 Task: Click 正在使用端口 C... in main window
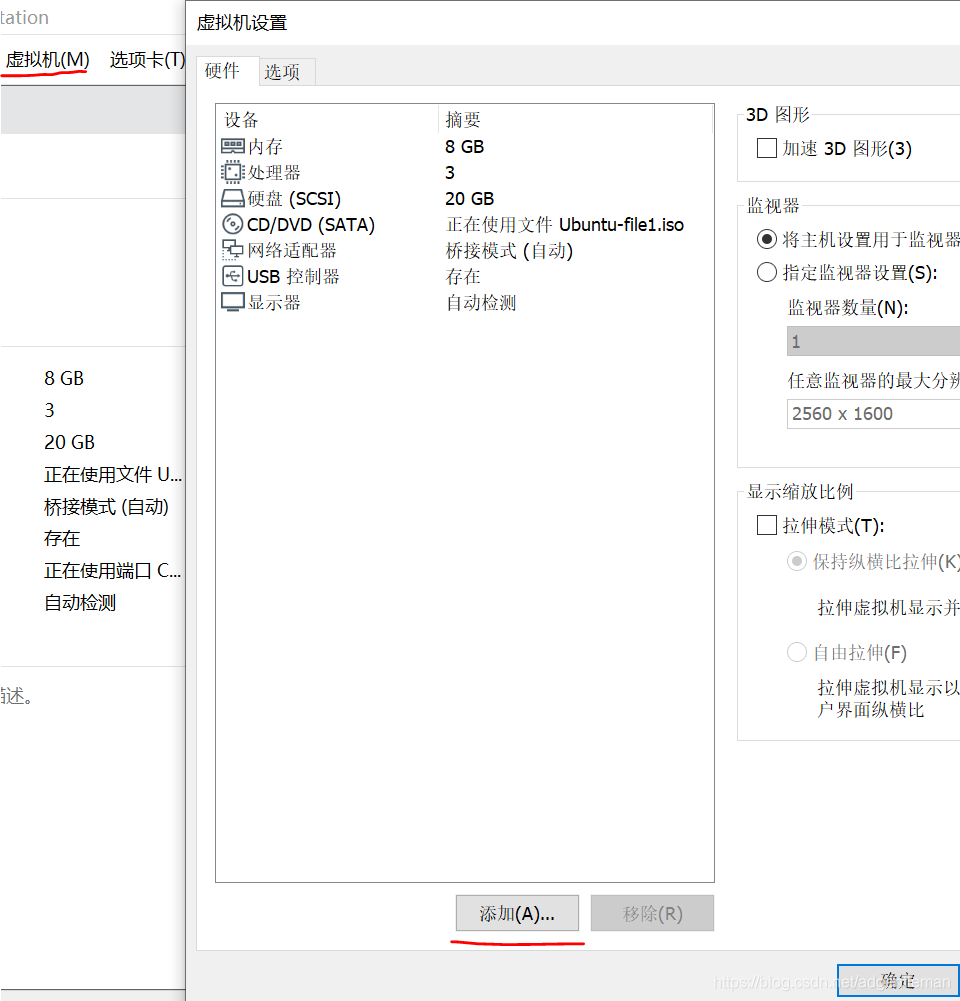click(113, 570)
